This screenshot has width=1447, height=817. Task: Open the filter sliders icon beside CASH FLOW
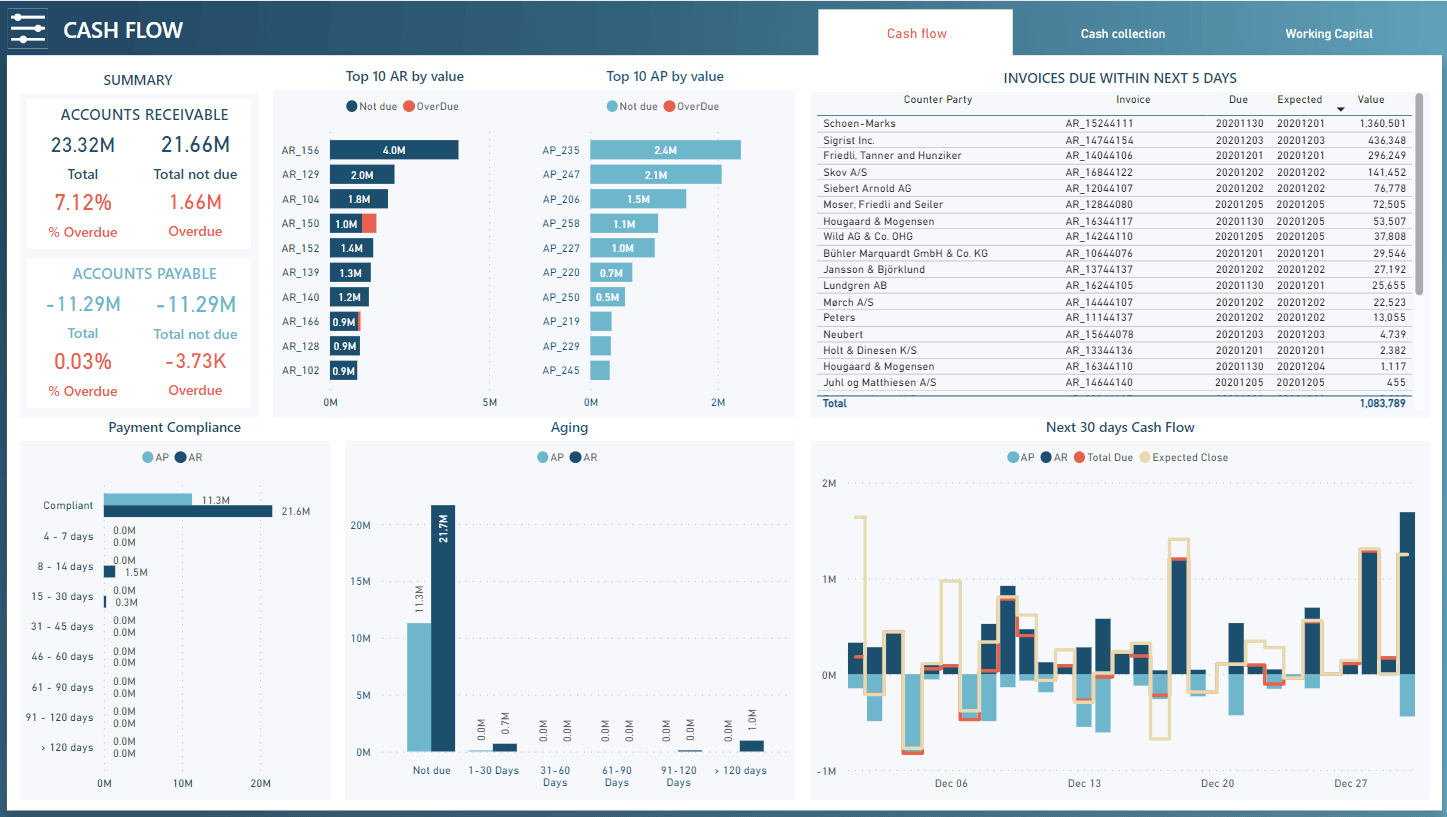[x=28, y=29]
